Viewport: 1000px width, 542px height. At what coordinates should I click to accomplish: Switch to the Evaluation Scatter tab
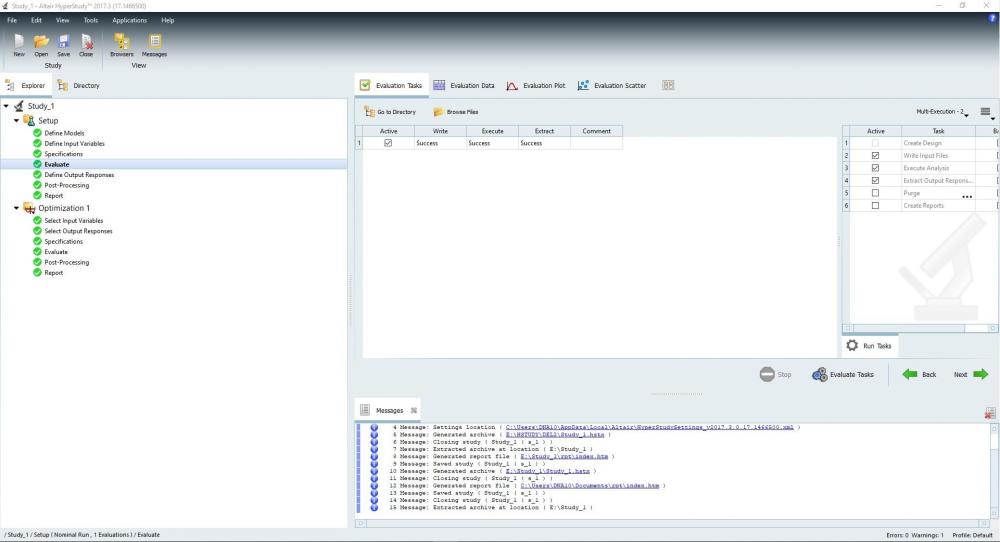[612, 85]
